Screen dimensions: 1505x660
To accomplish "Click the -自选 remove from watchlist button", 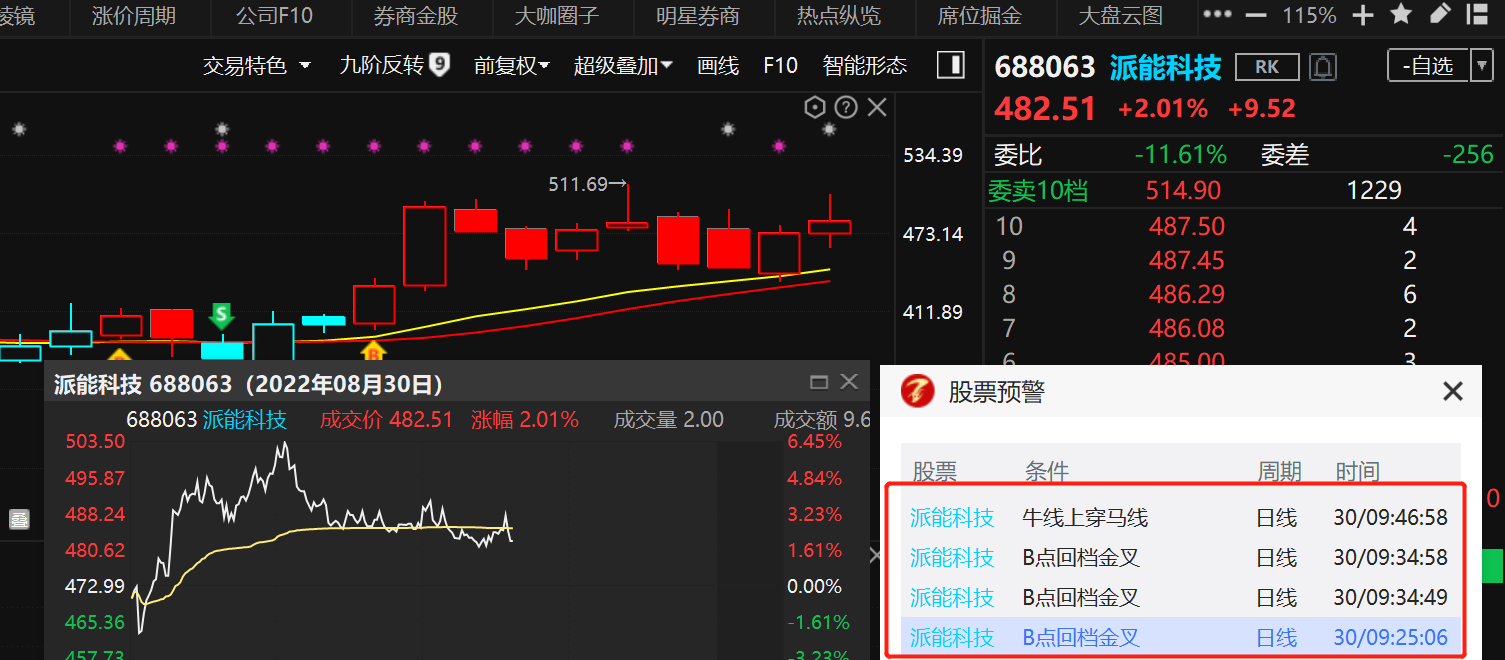I will pyautogui.click(x=1429, y=66).
